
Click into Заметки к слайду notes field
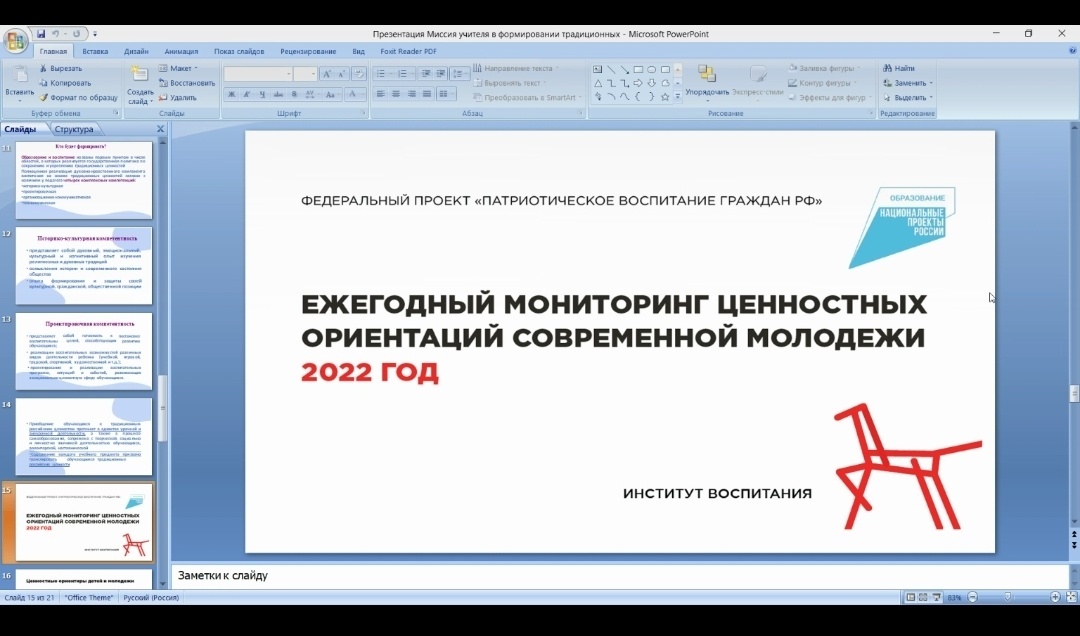pyautogui.click(x=620, y=575)
